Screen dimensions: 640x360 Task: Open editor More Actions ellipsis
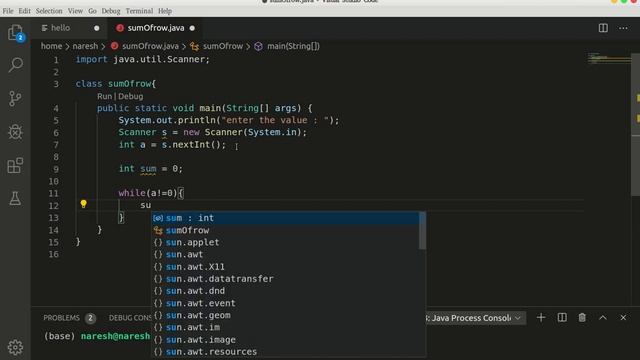tap(623, 28)
